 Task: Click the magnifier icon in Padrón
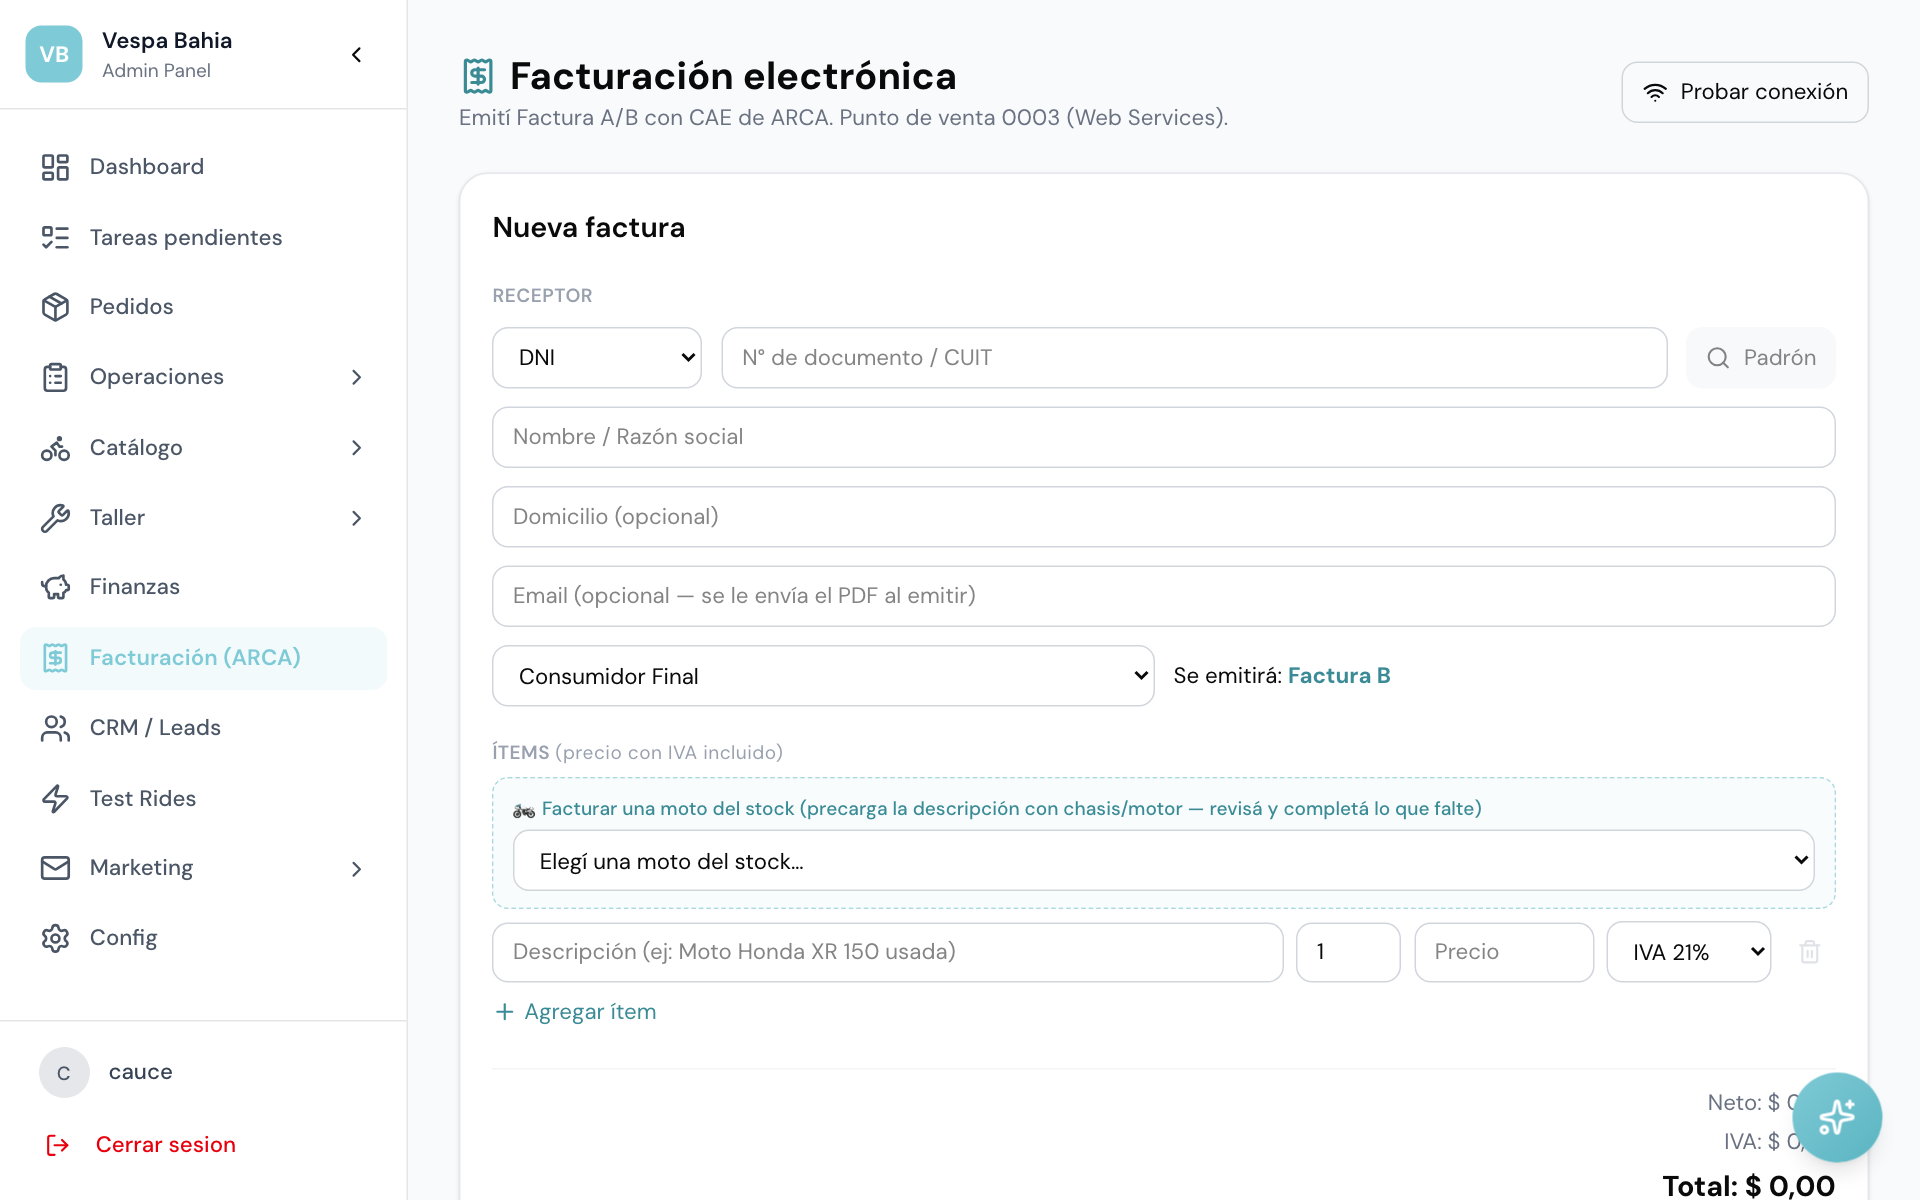click(x=1718, y=358)
